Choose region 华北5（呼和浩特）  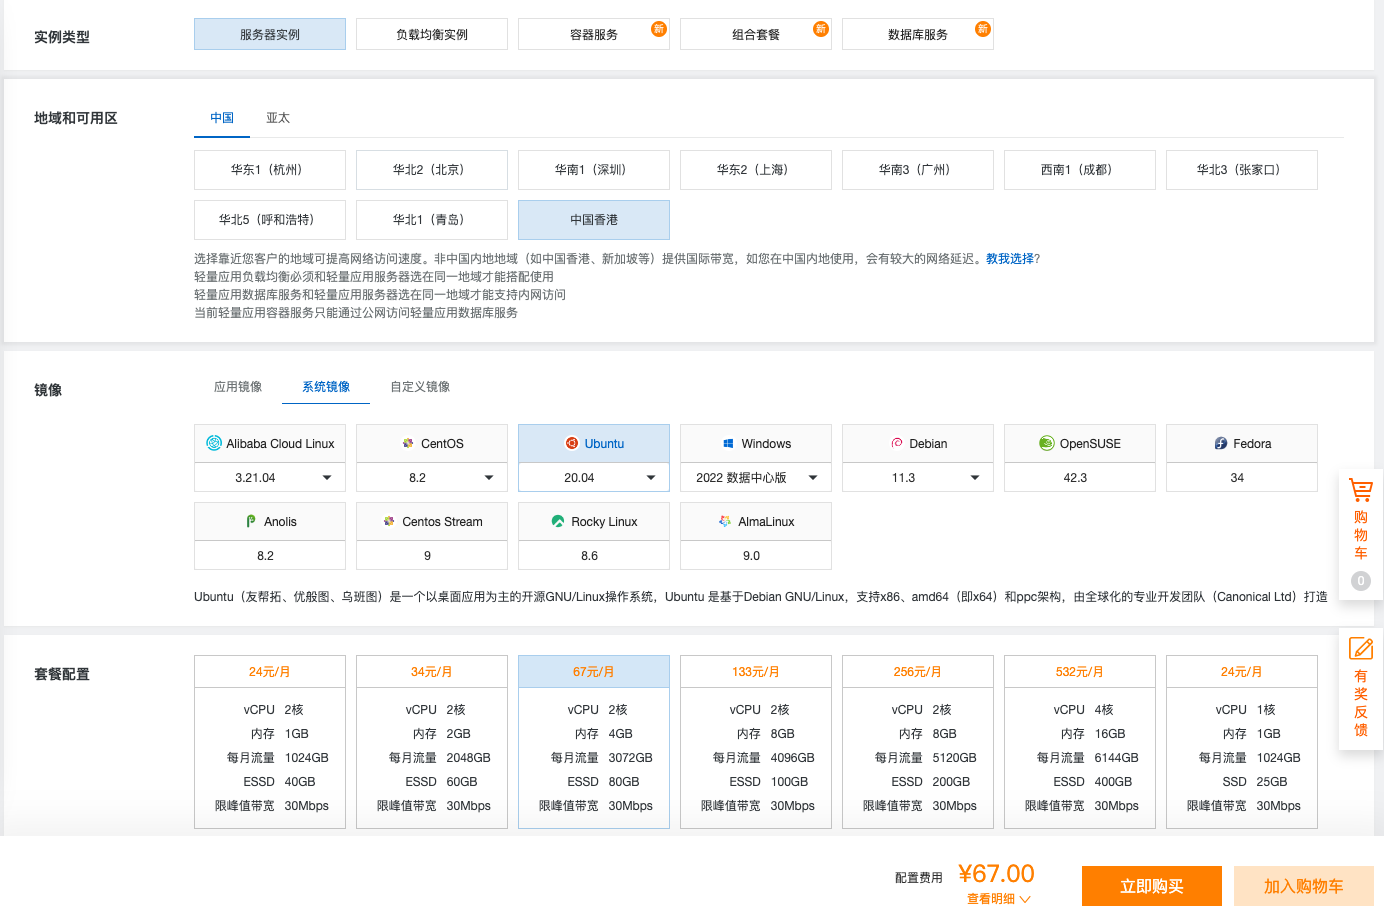click(x=270, y=220)
